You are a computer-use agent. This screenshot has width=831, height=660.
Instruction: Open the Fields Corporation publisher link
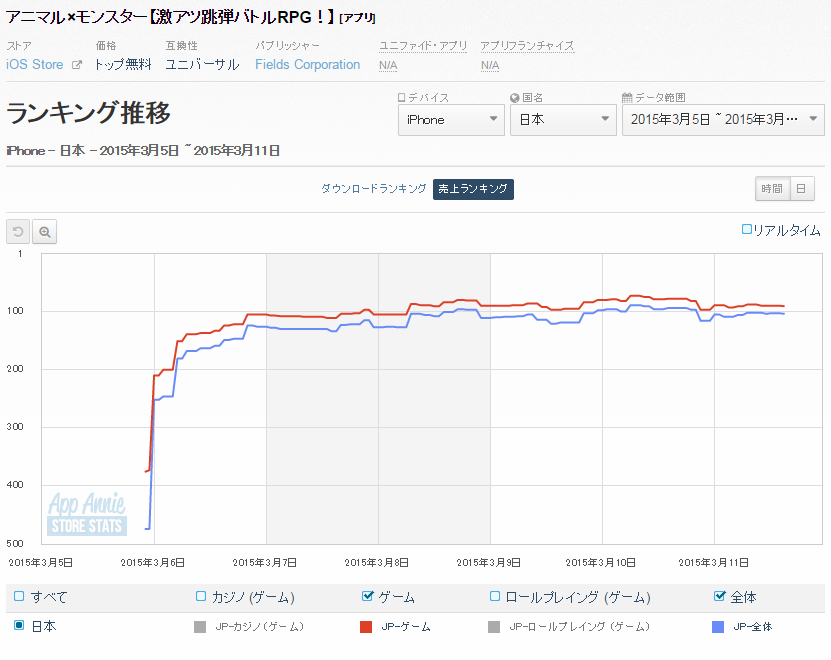tap(307, 65)
